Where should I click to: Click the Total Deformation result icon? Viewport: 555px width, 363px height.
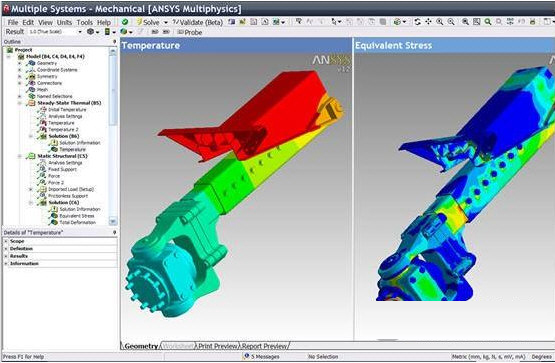pos(54,223)
